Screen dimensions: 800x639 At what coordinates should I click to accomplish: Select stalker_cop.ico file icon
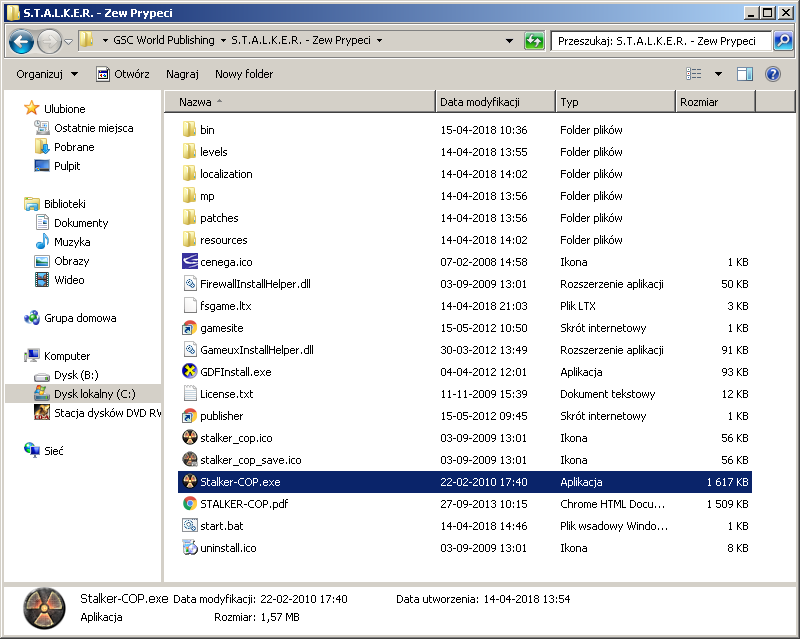pyautogui.click(x=190, y=437)
